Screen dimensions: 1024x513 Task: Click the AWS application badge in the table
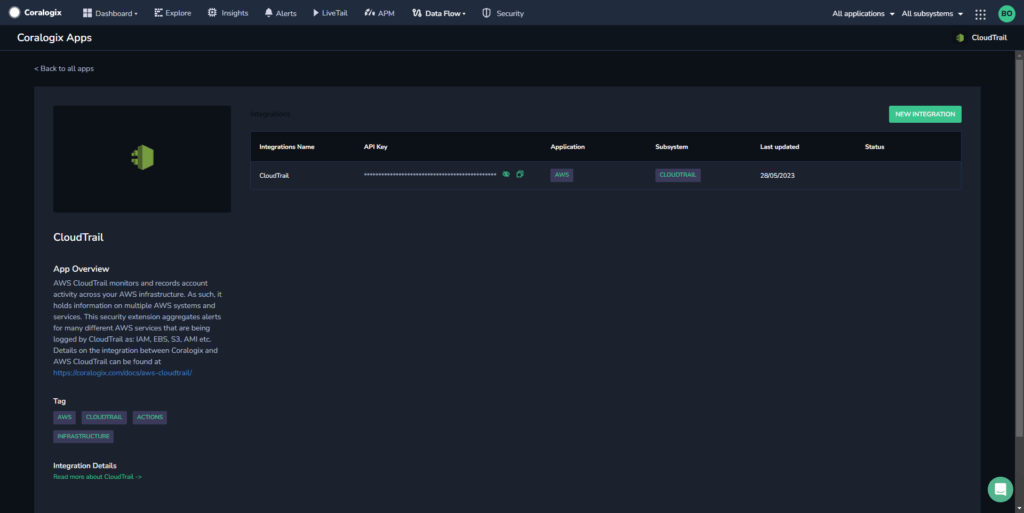click(x=562, y=175)
